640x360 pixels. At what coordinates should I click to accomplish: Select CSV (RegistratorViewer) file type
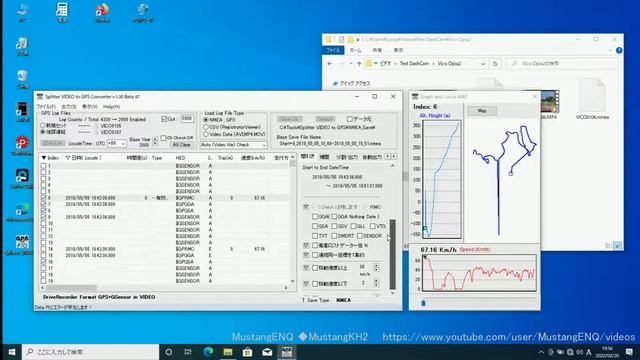click(x=206, y=127)
